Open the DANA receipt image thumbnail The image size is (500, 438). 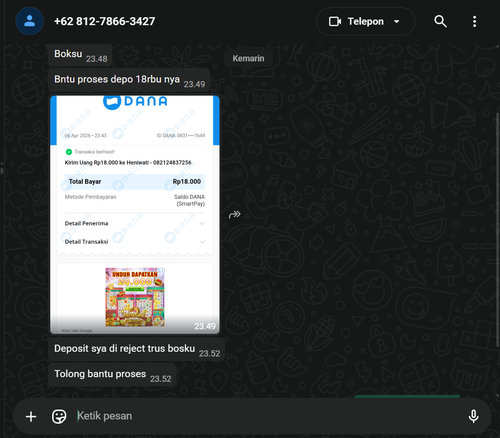135,215
